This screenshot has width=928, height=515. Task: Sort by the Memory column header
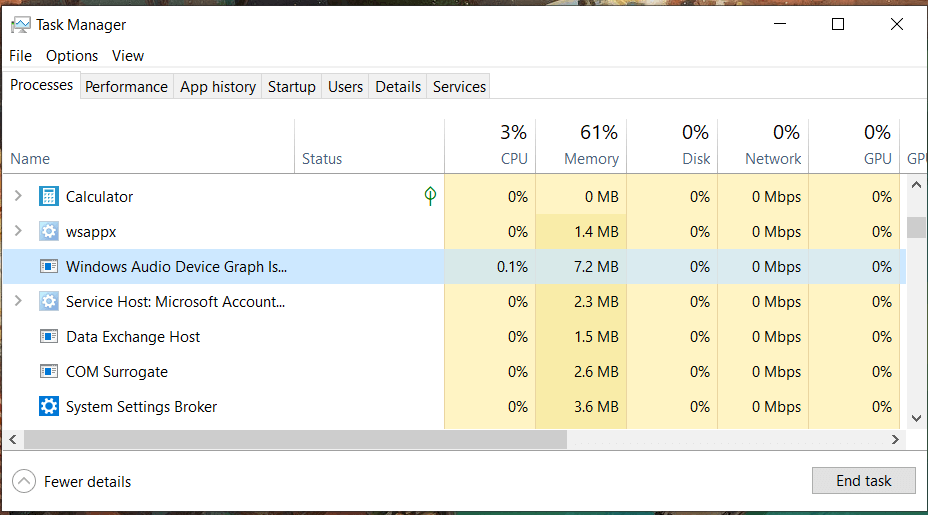click(581, 146)
